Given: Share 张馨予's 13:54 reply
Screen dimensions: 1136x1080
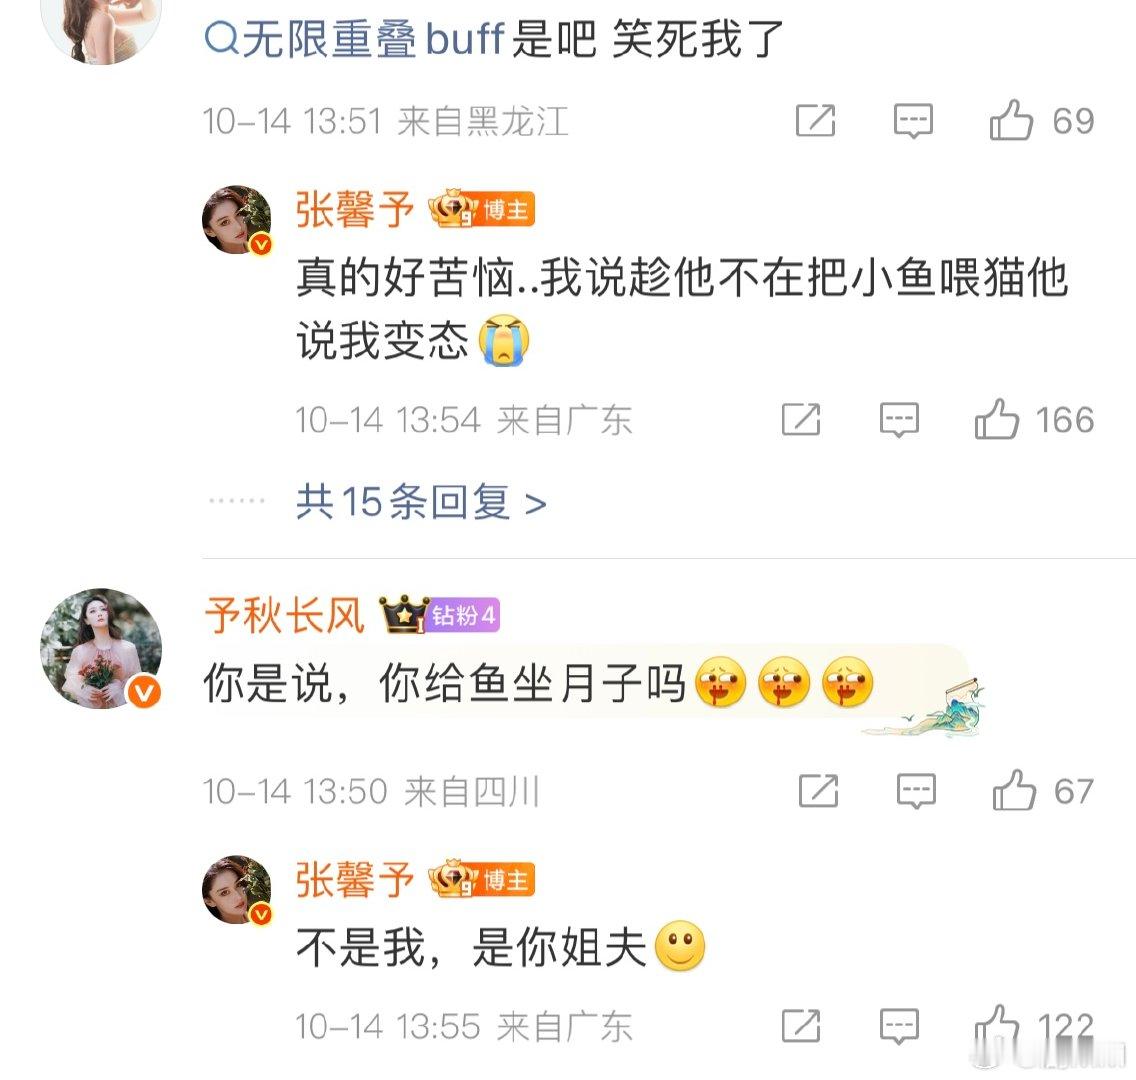Looking at the screenshot, I should (801, 419).
